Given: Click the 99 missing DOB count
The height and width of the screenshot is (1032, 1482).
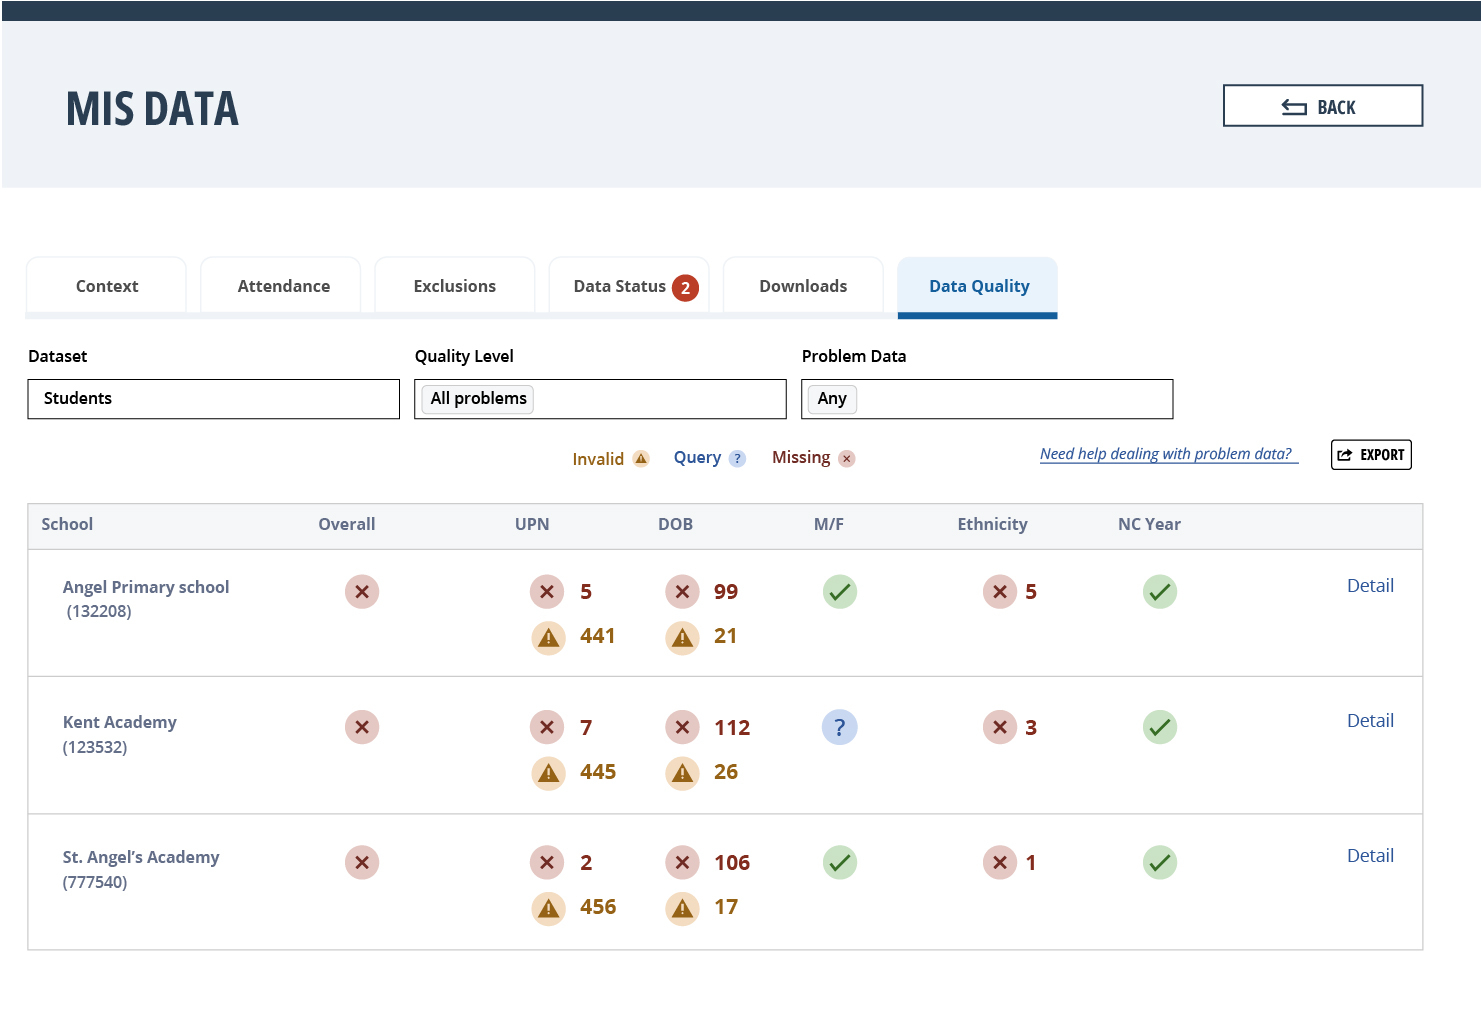Looking at the screenshot, I should coord(726,592).
